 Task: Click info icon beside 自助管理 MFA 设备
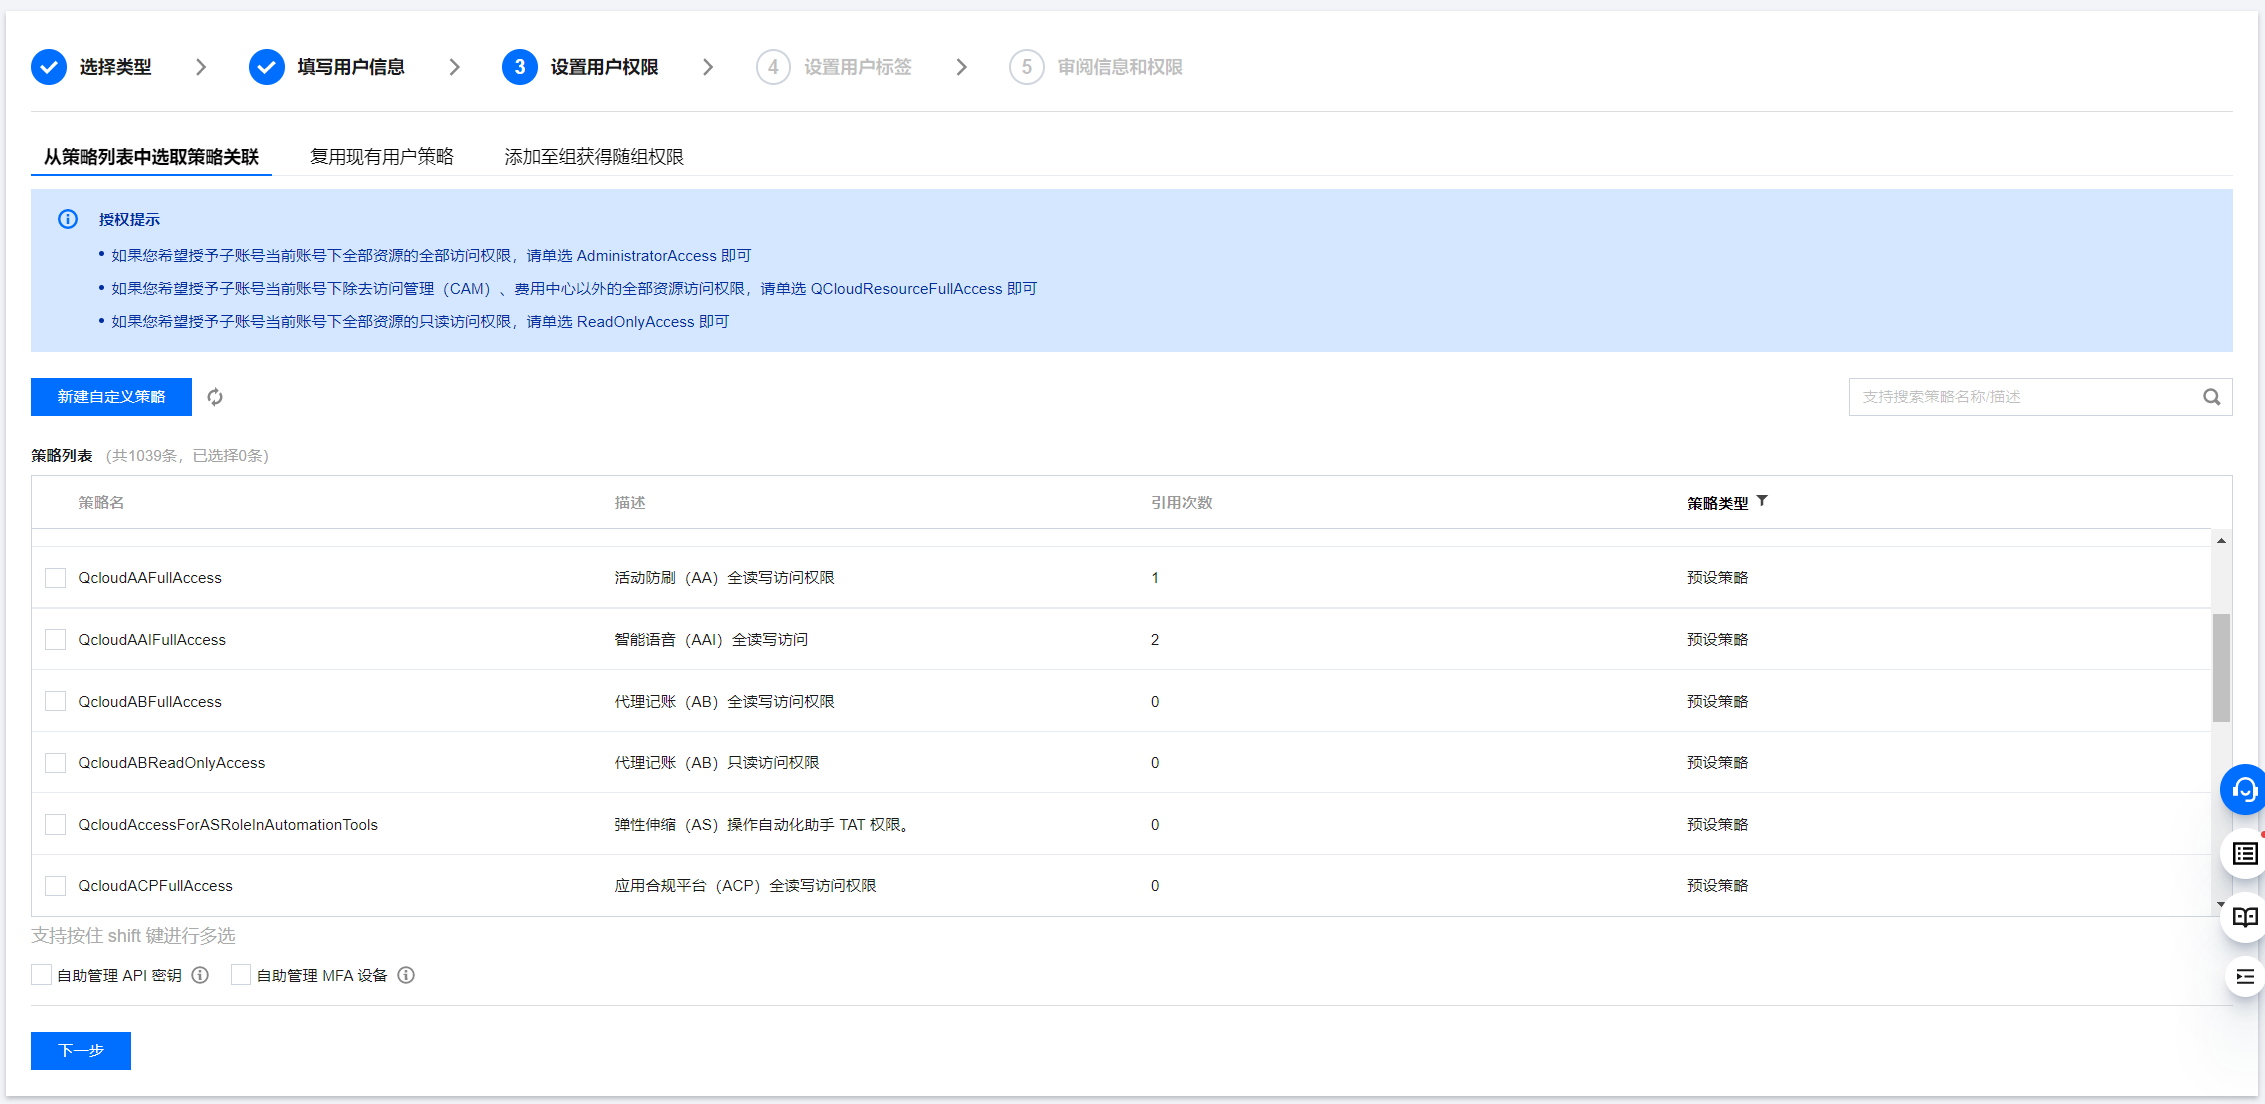pos(406,975)
